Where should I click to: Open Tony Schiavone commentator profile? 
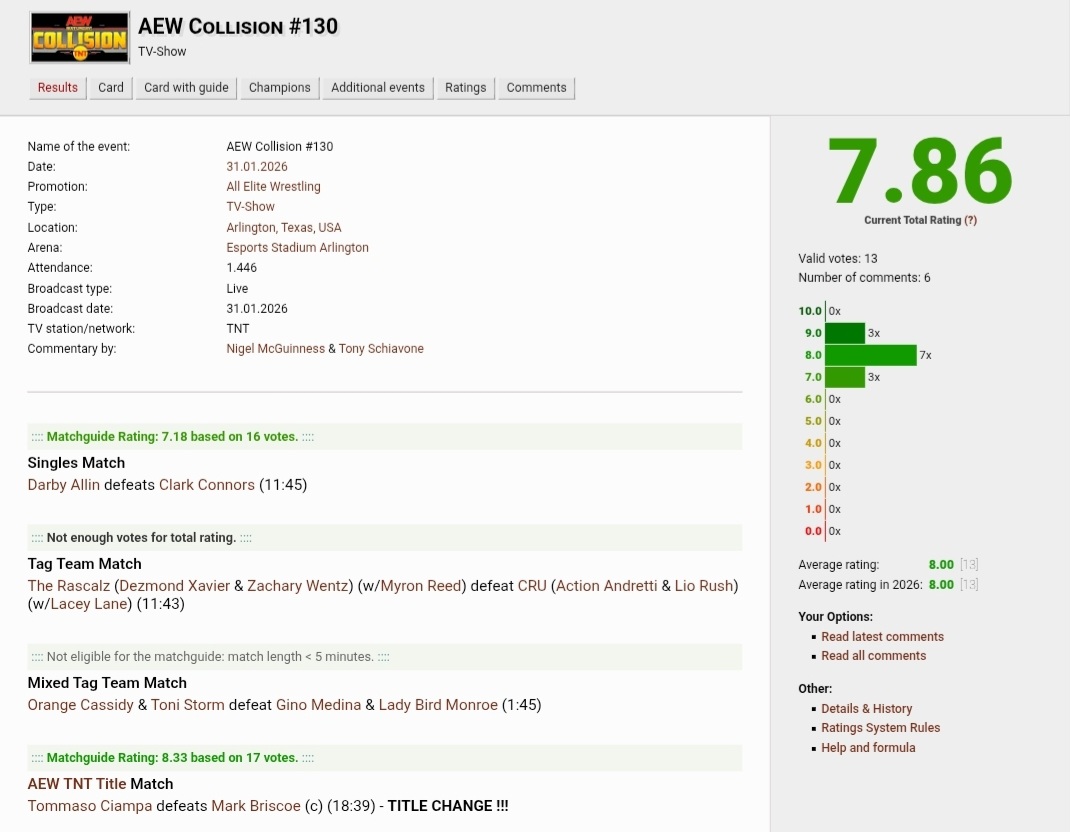tap(381, 349)
